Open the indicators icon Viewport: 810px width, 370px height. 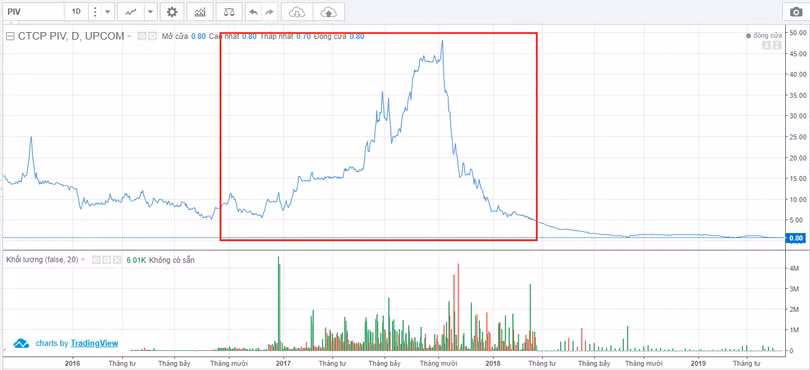pyautogui.click(x=199, y=11)
